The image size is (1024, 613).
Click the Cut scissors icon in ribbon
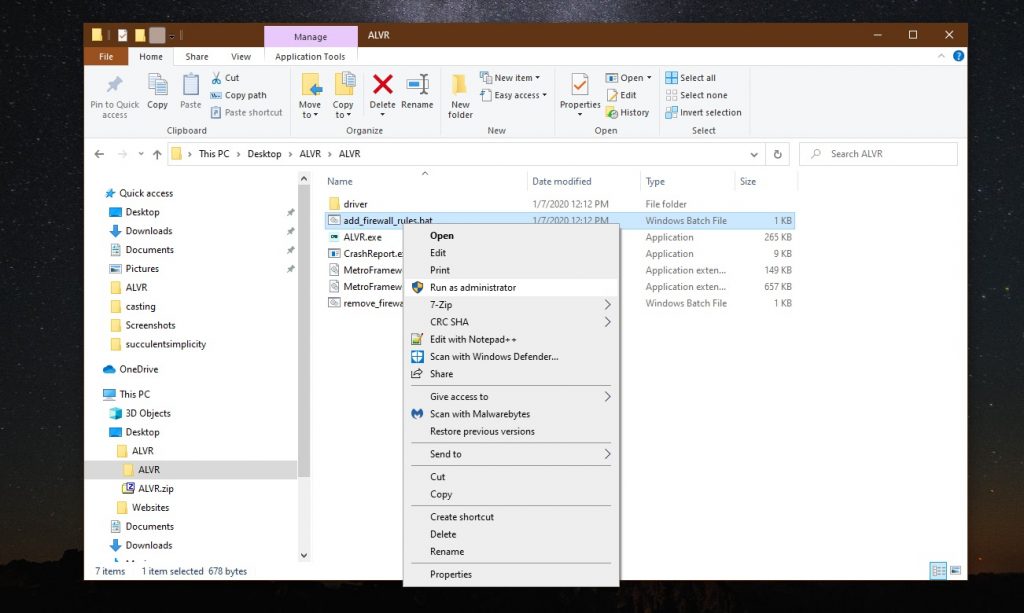[216, 78]
